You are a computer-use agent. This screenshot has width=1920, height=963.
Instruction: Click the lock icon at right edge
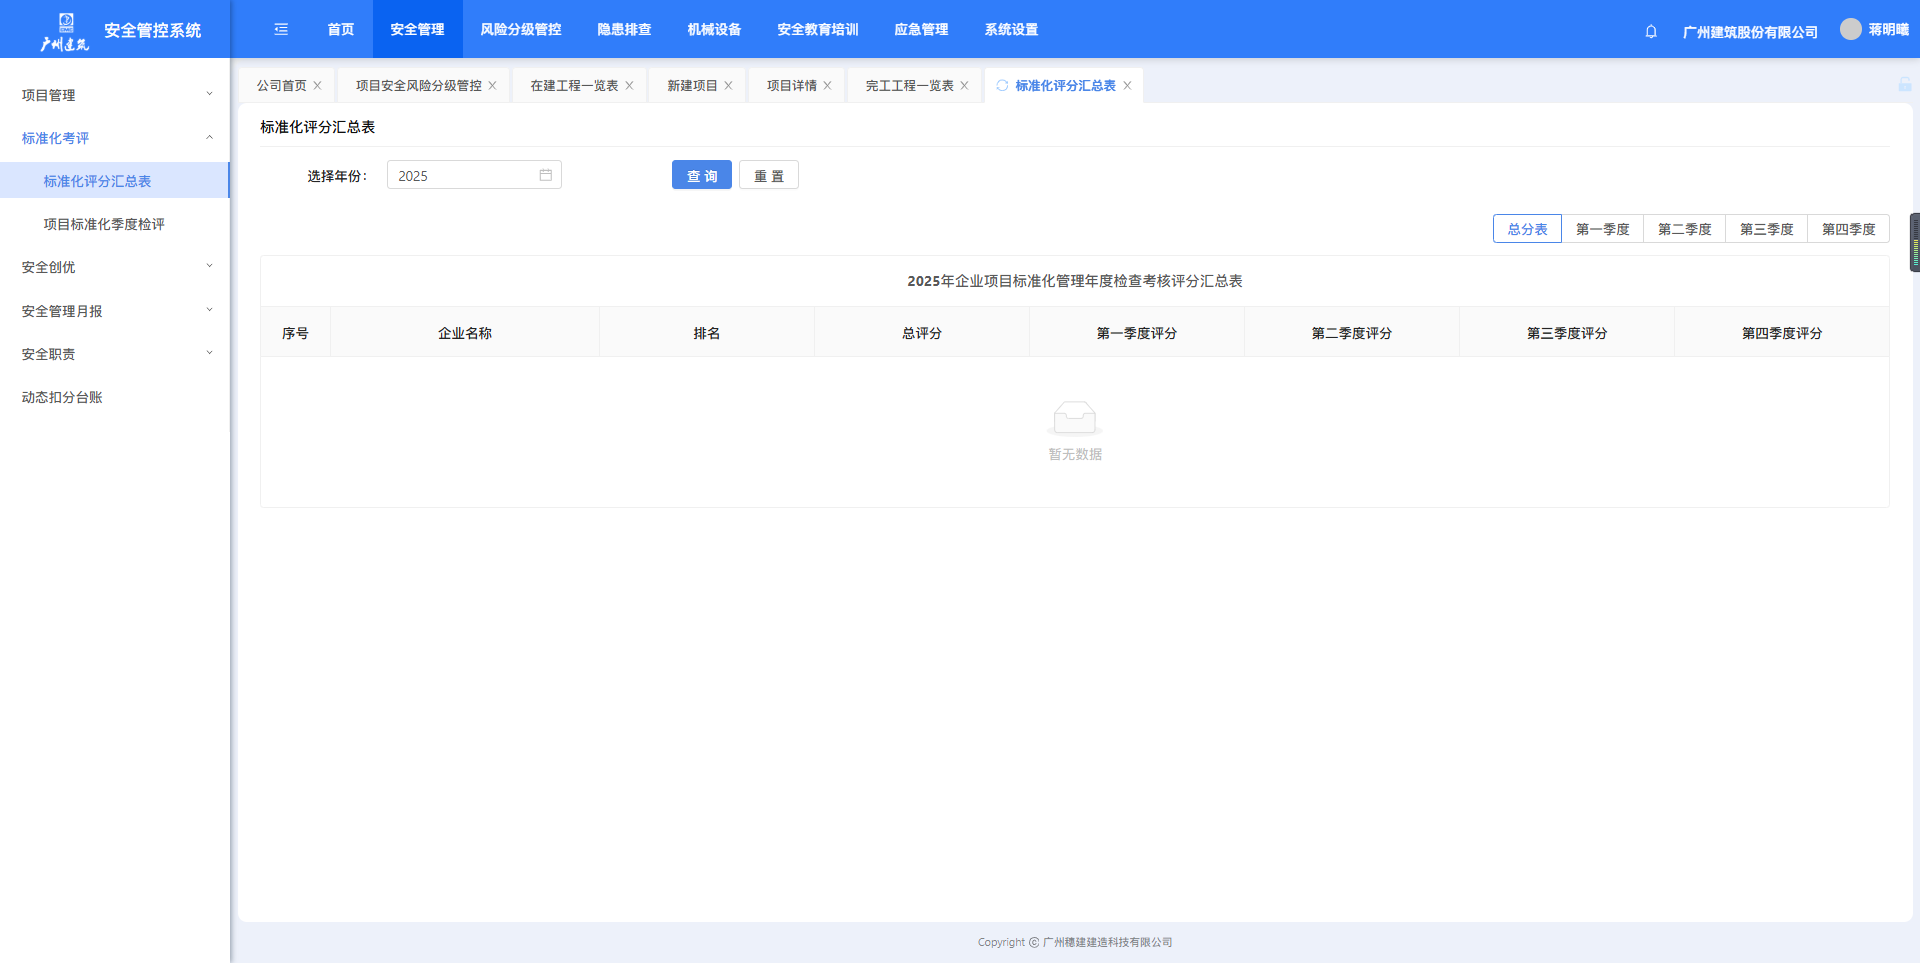[1905, 85]
